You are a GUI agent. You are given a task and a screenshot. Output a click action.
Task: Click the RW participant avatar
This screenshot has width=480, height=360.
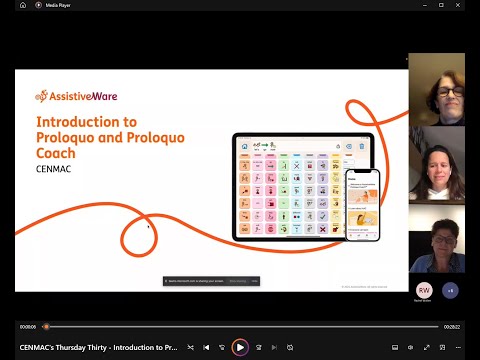coord(424,290)
